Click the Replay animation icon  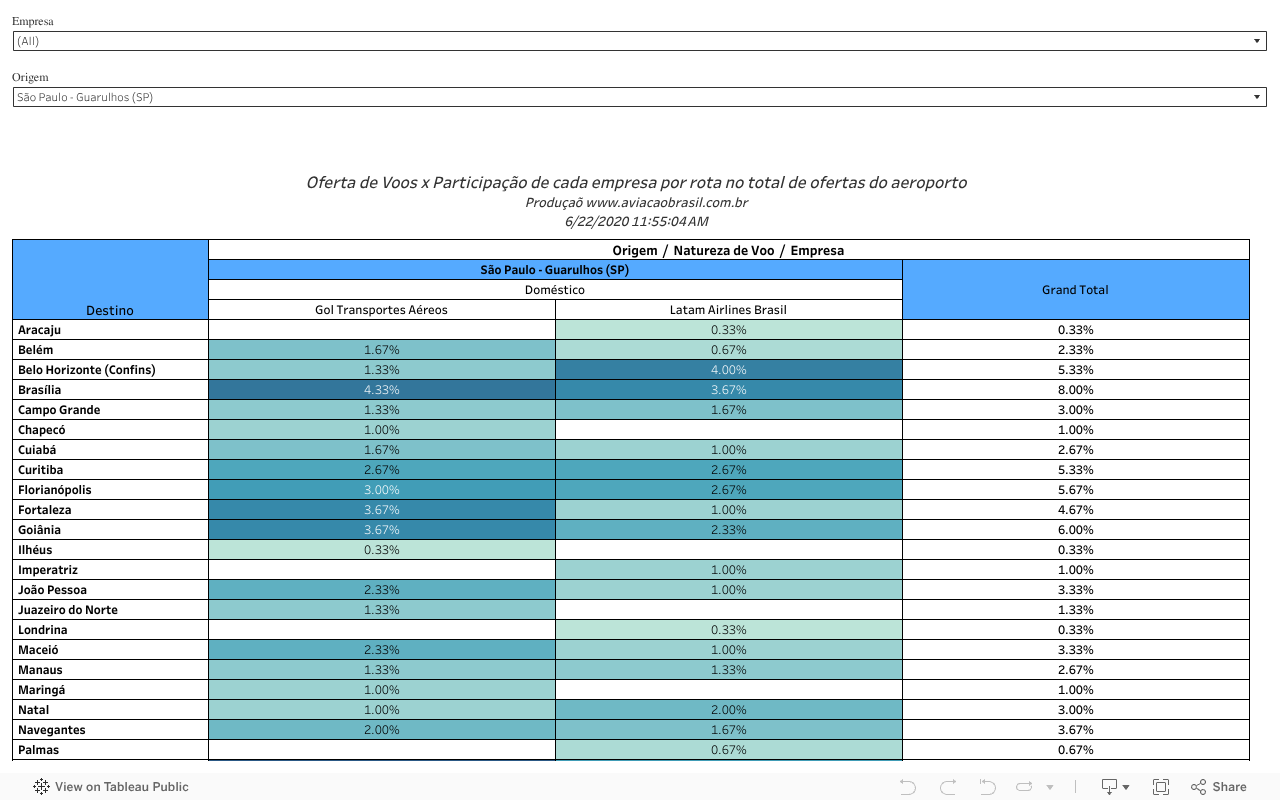click(x=1024, y=787)
